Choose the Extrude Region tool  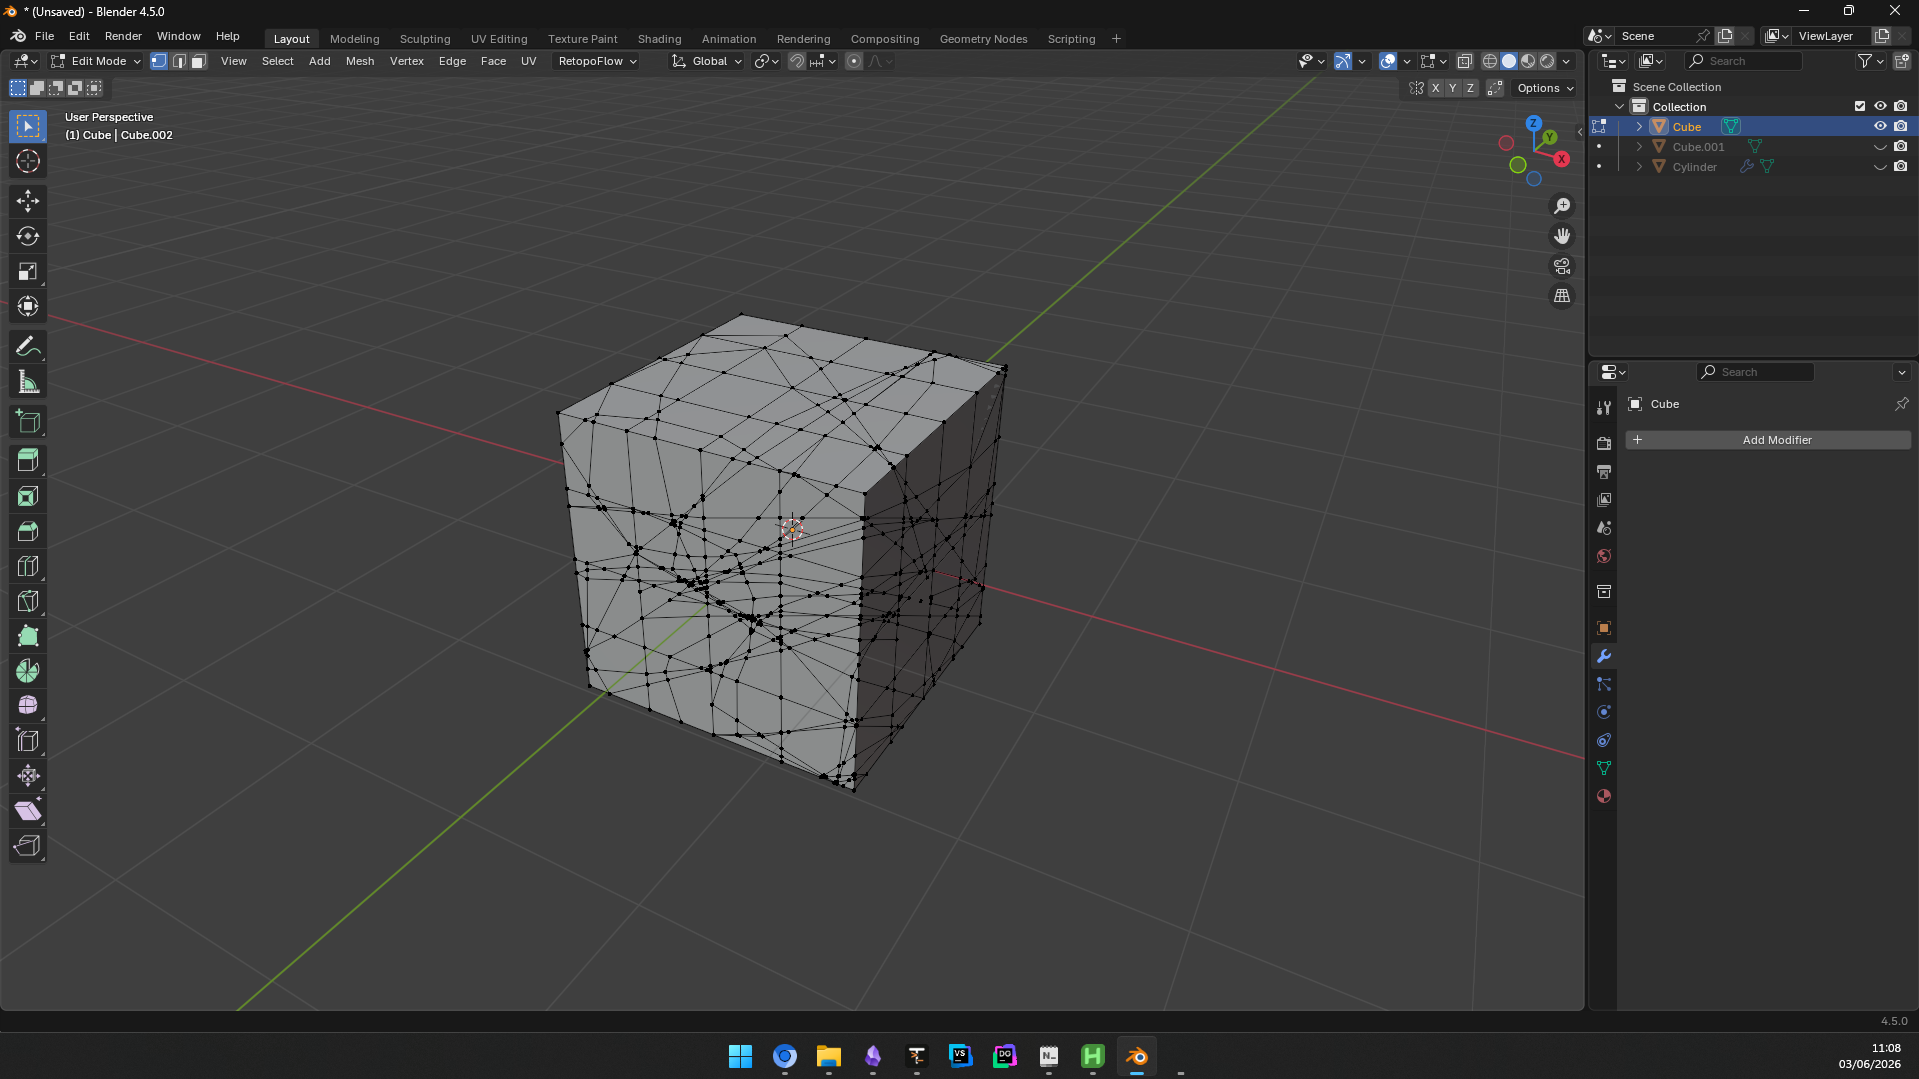tap(28, 460)
